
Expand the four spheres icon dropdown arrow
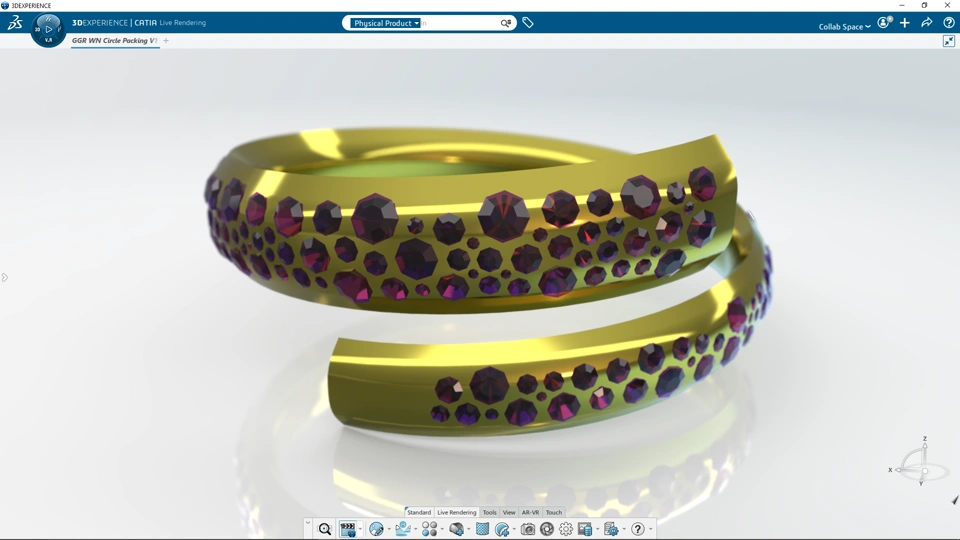click(x=442, y=529)
